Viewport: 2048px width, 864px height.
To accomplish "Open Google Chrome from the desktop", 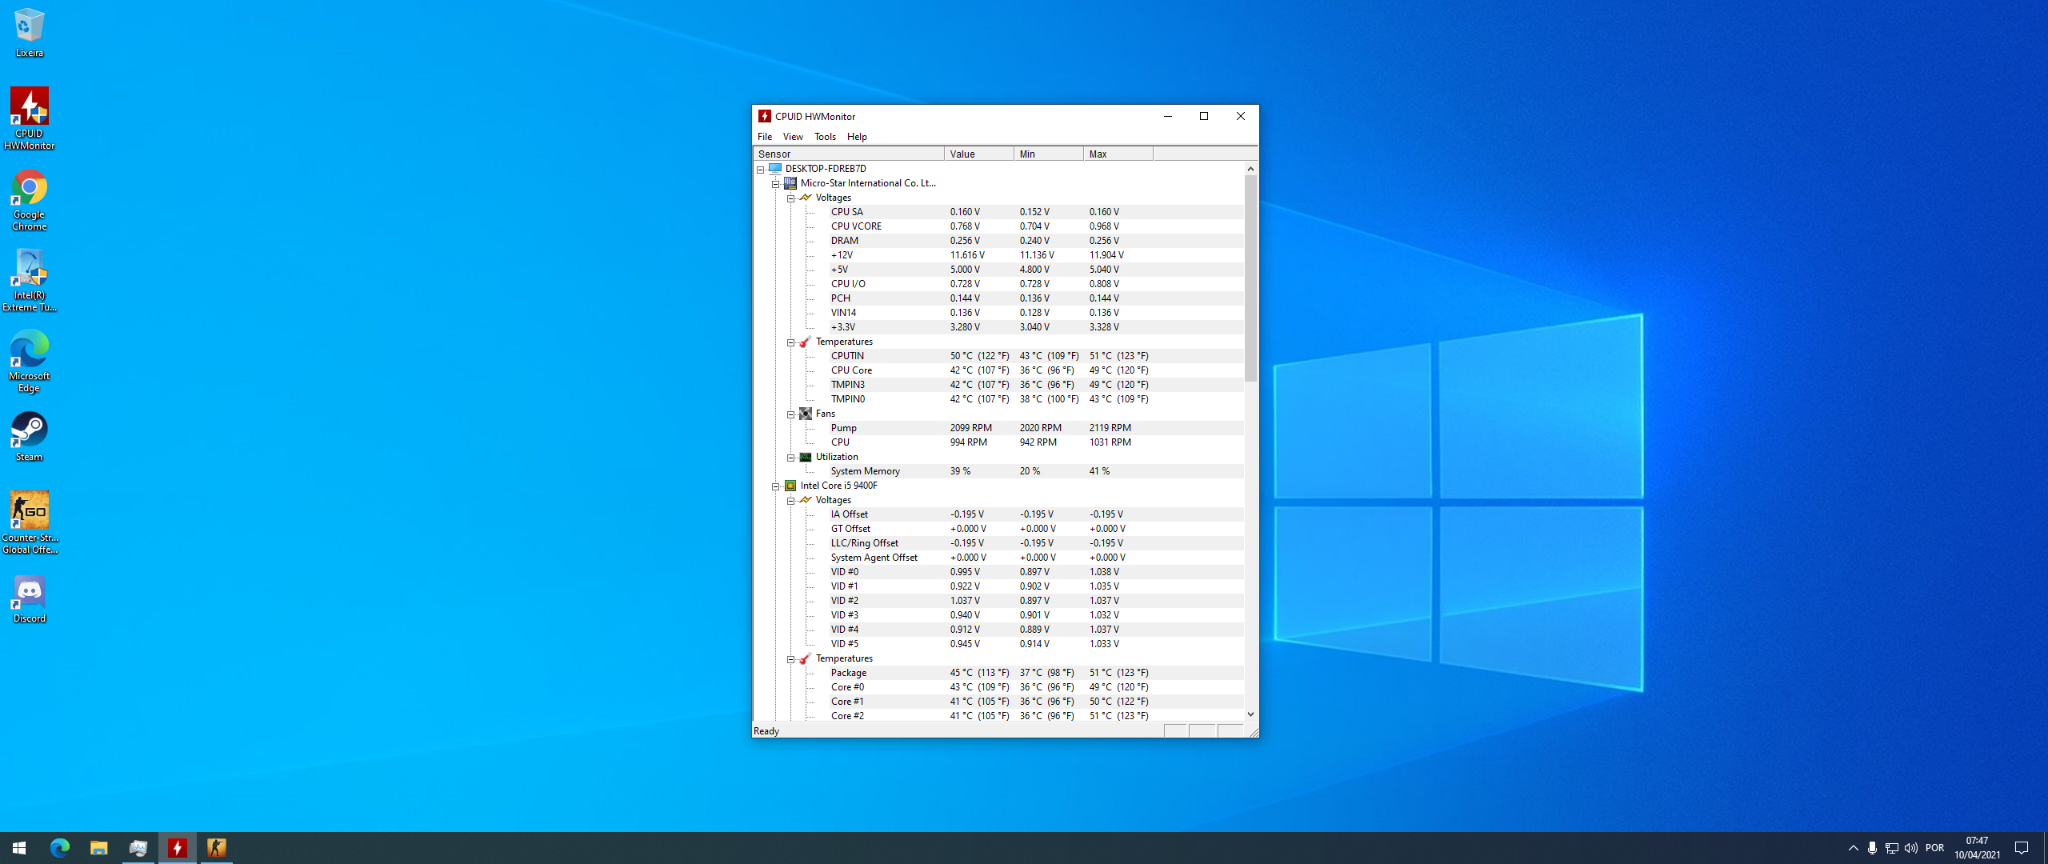I will (29, 200).
